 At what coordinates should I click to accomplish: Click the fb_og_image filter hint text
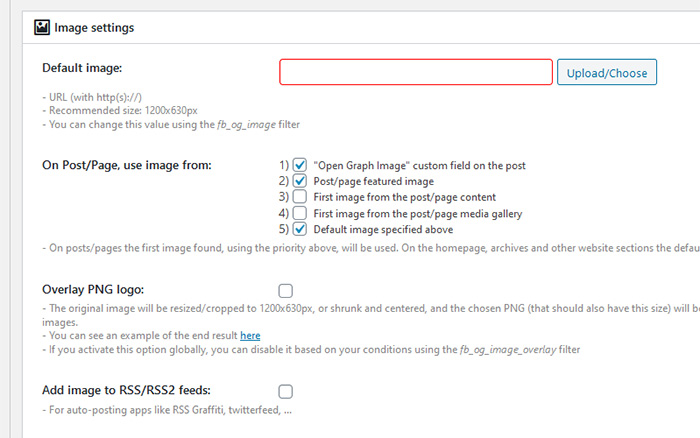tap(171, 125)
